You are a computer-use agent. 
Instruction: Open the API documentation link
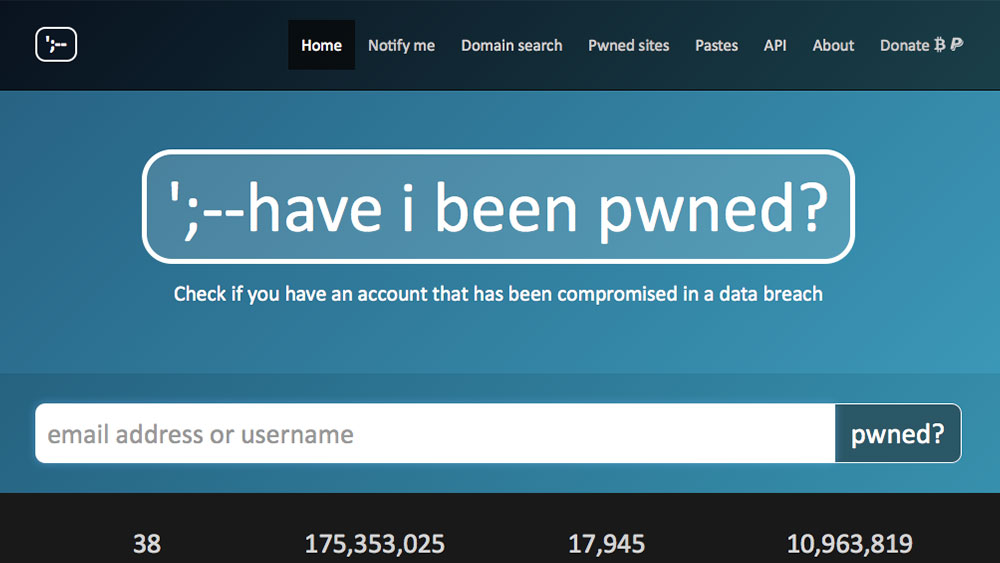click(x=775, y=45)
